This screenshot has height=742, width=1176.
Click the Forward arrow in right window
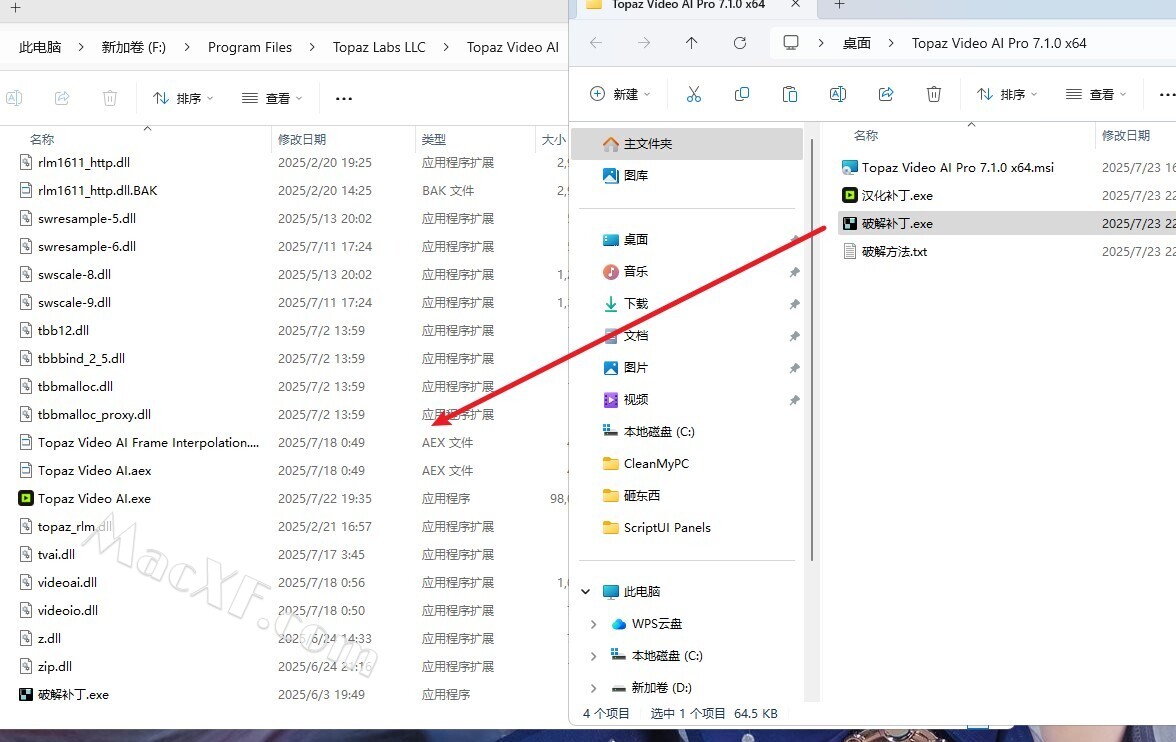click(644, 43)
